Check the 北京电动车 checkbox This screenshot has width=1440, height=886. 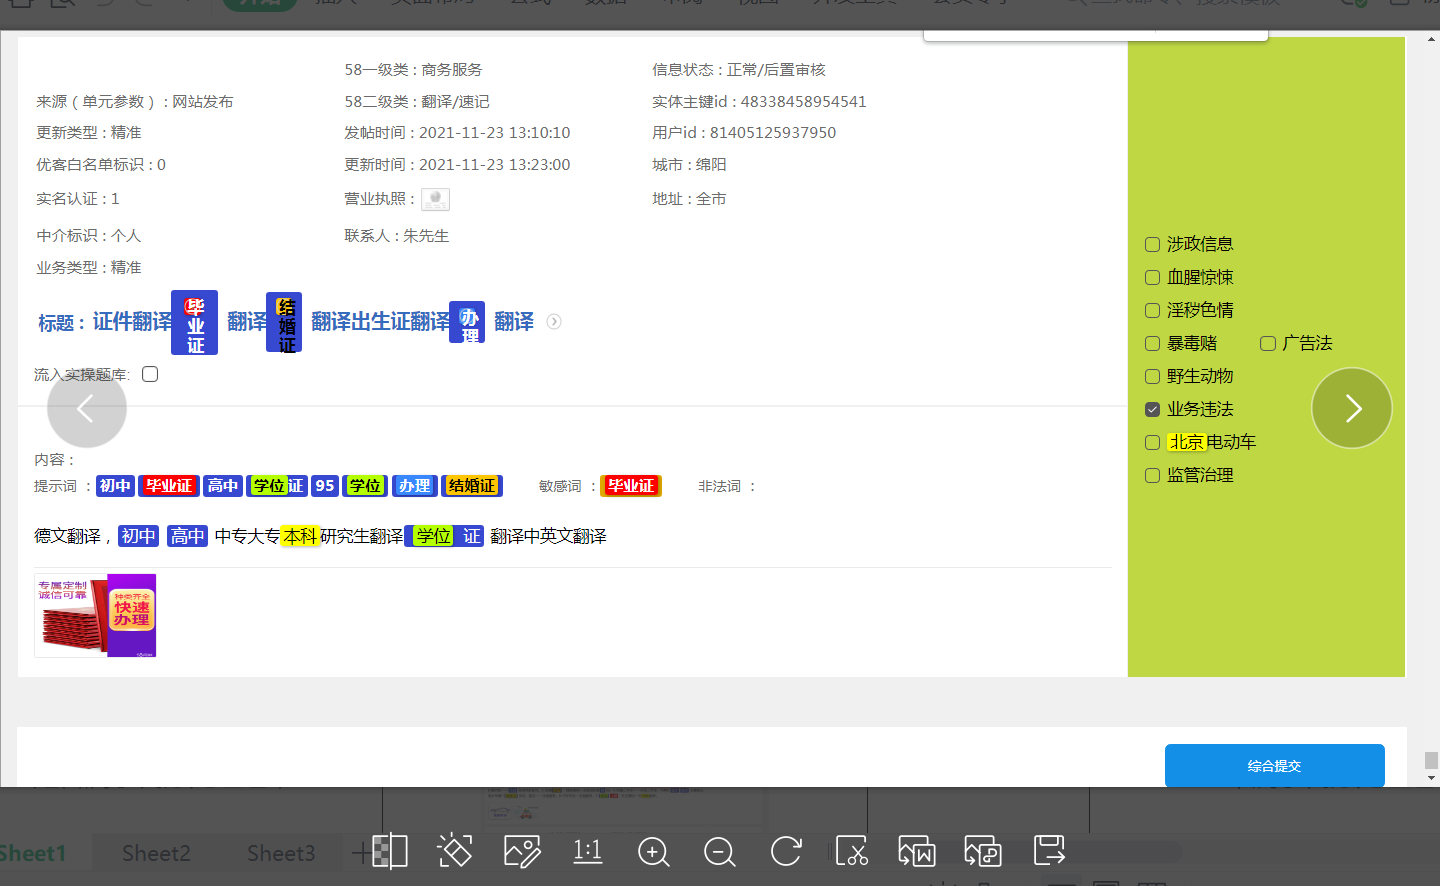1152,442
